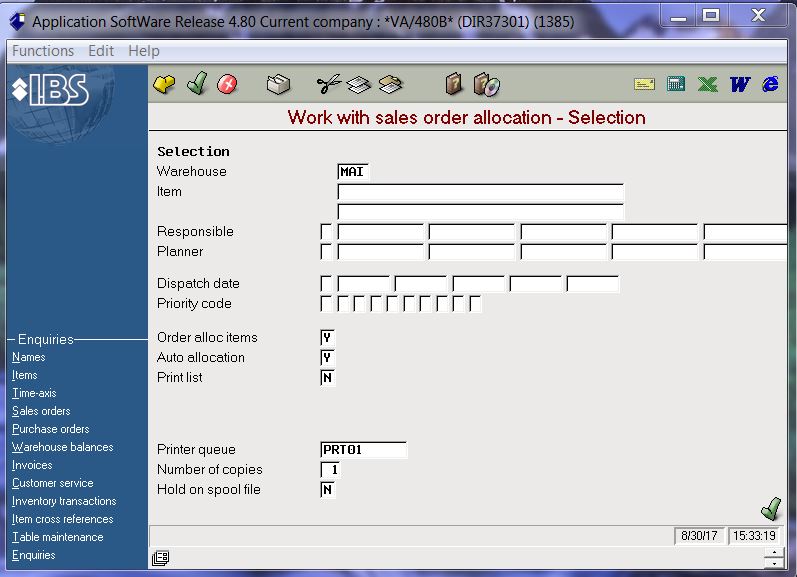The width and height of the screenshot is (797, 577).
Task: Click the 15:33:19 time in status bar
Action: (x=754, y=536)
